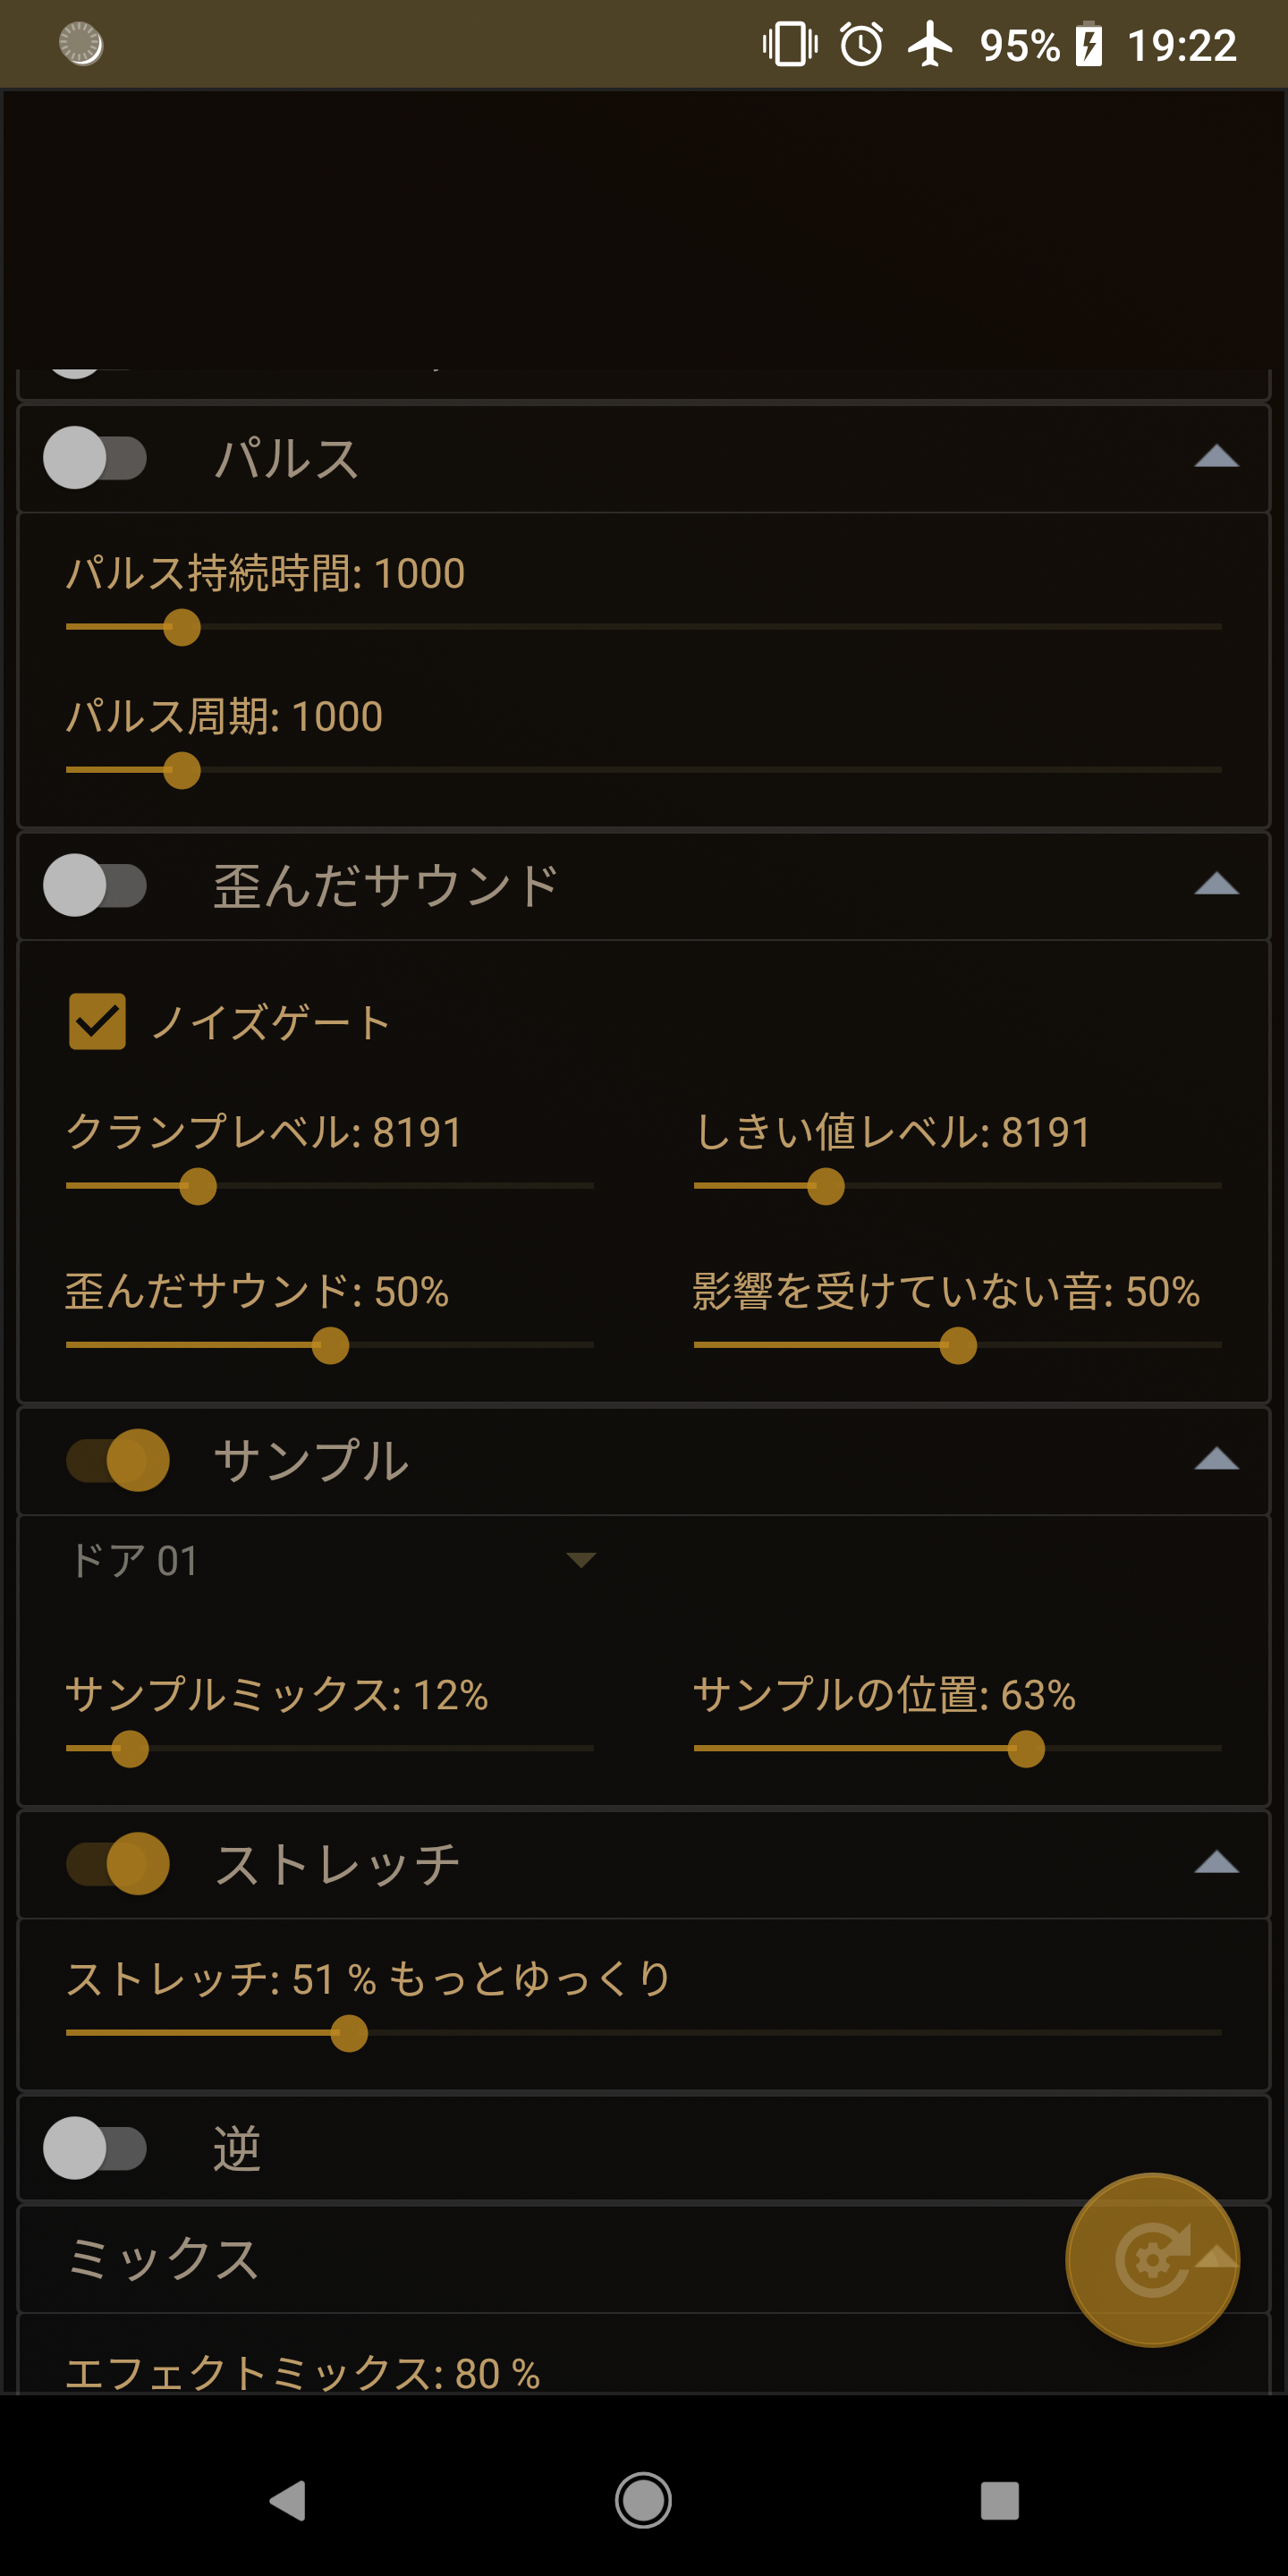This screenshot has height=2576, width=1288.
Task: Enable the 逆 reverse switch
Action: click(96, 2148)
